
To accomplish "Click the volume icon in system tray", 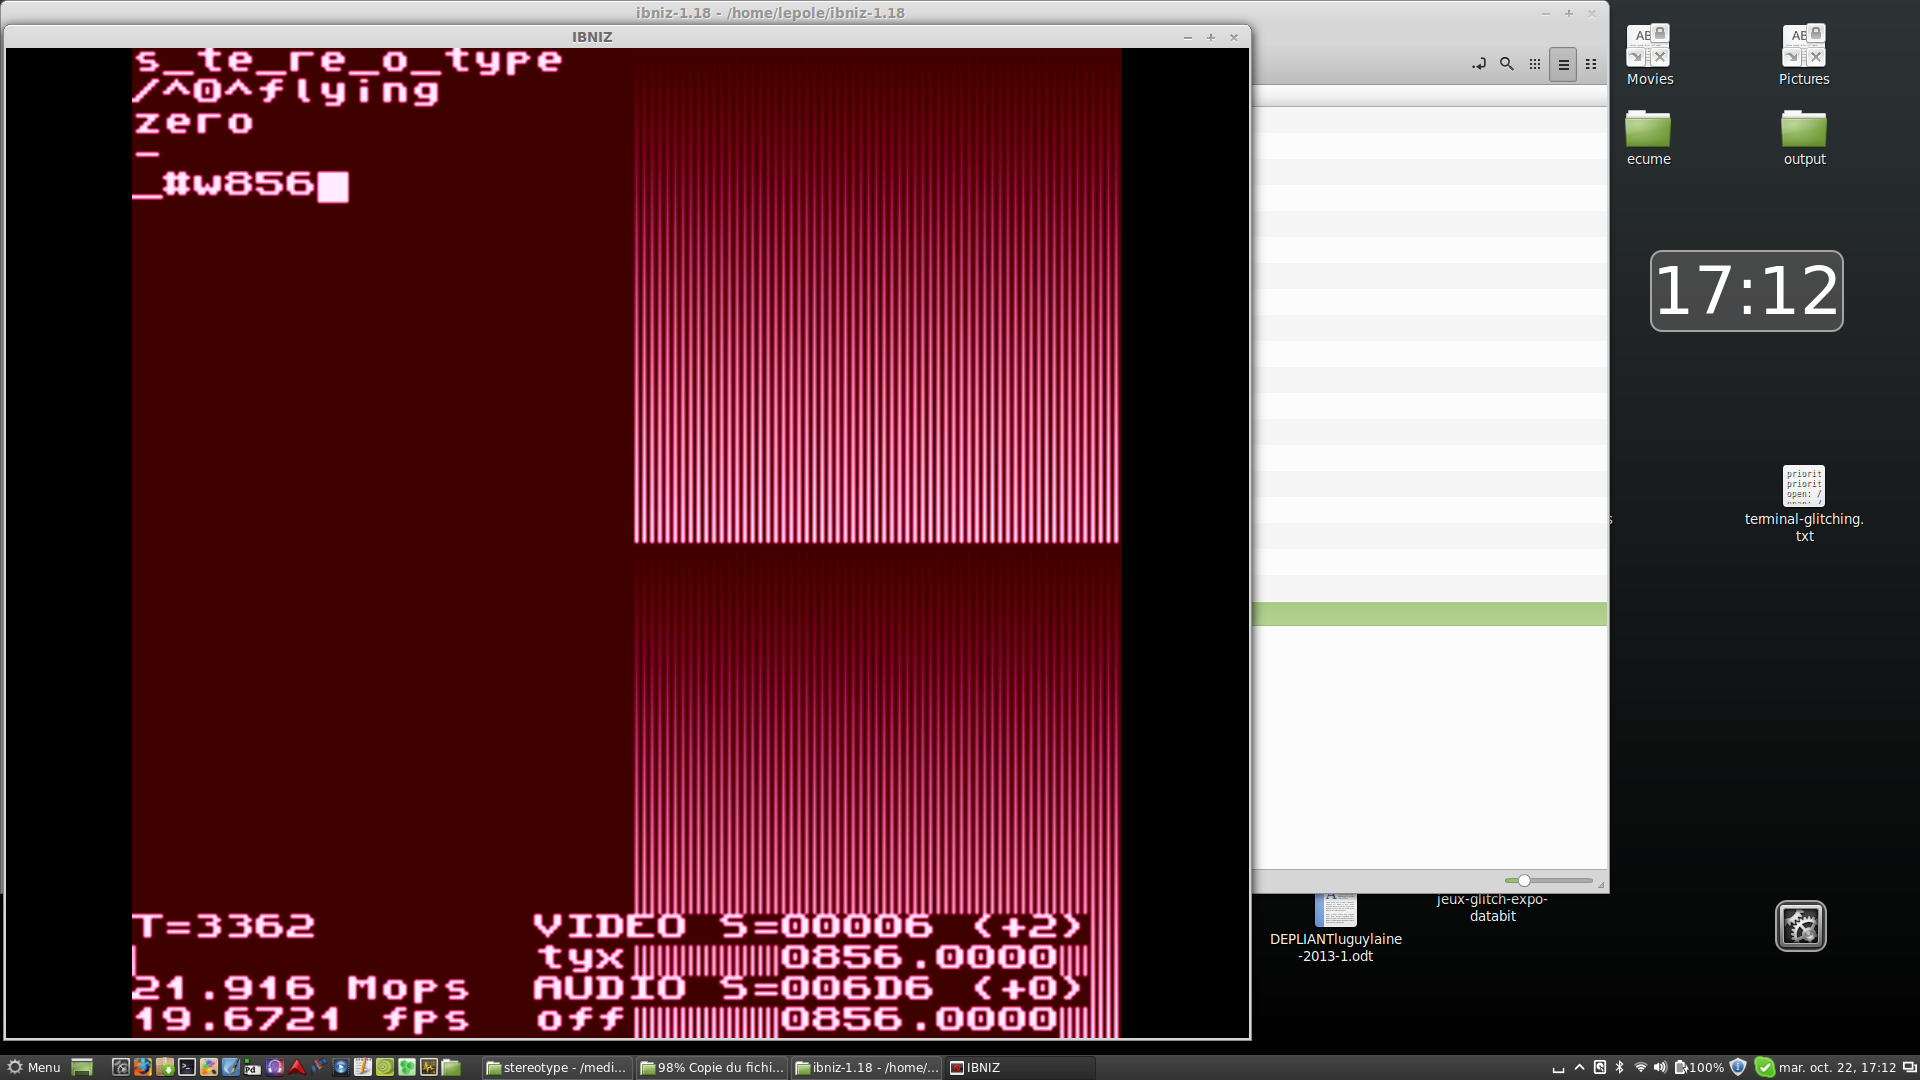I will [1660, 1067].
